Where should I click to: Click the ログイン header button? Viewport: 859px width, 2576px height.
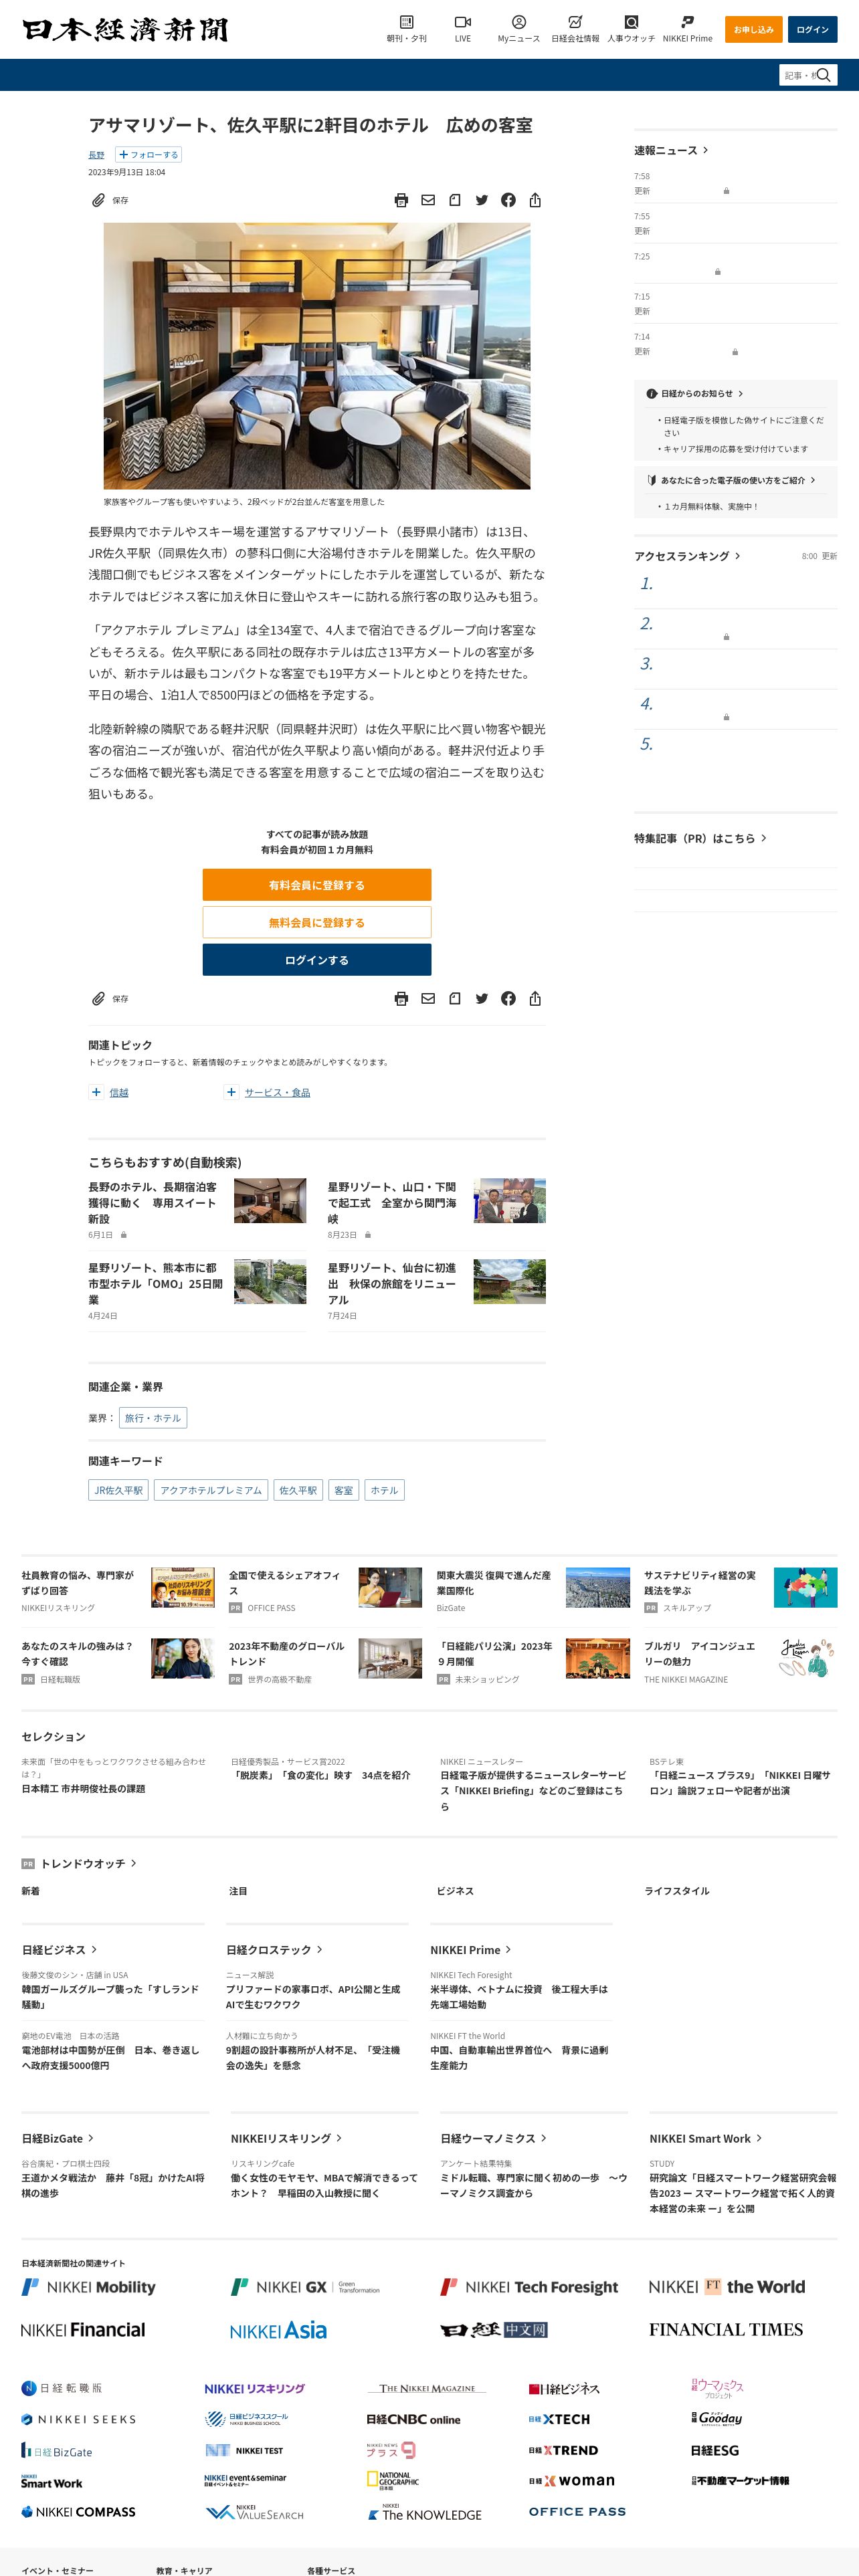(x=812, y=30)
